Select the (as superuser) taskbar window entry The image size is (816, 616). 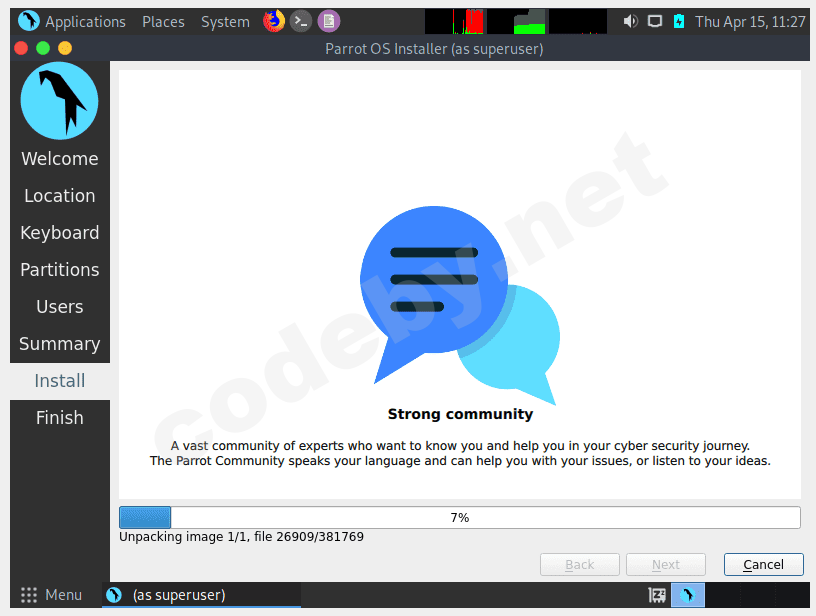tap(201, 595)
